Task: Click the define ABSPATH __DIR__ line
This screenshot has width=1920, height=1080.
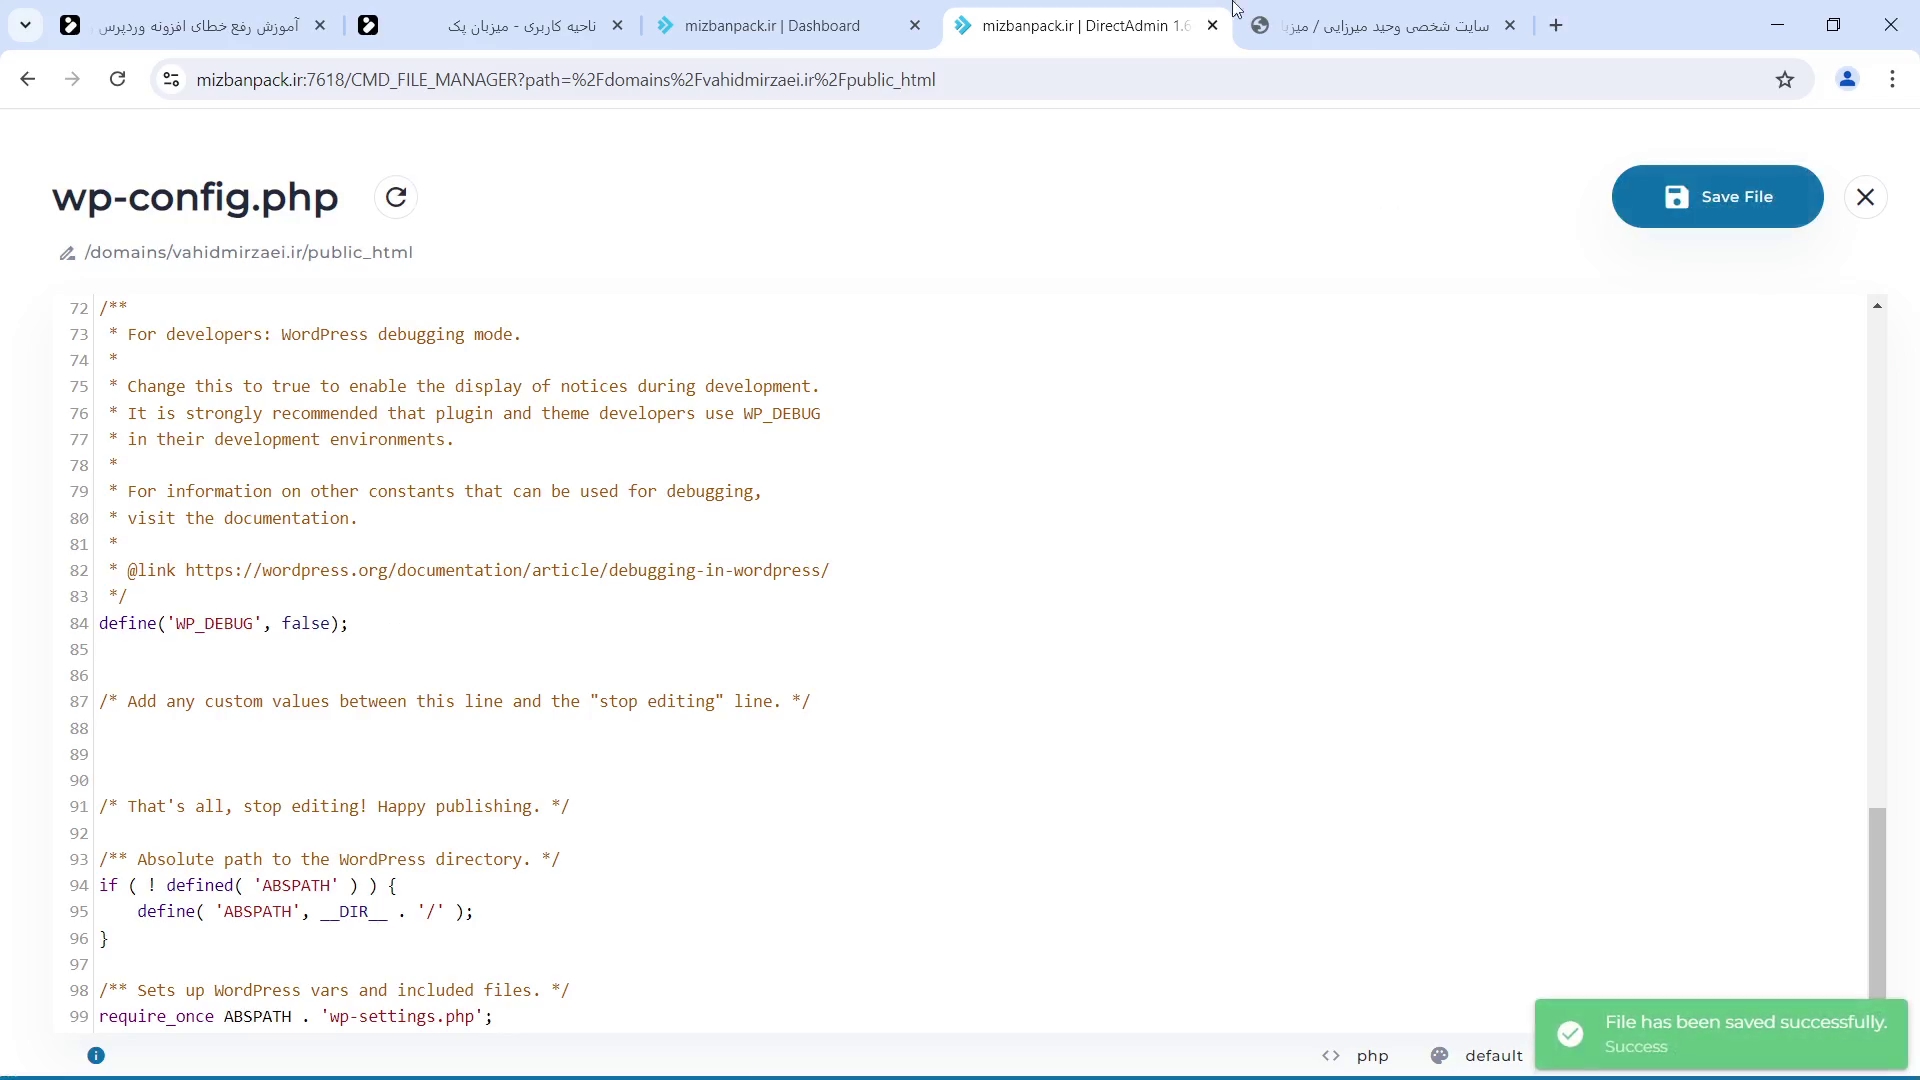Action: point(305,912)
